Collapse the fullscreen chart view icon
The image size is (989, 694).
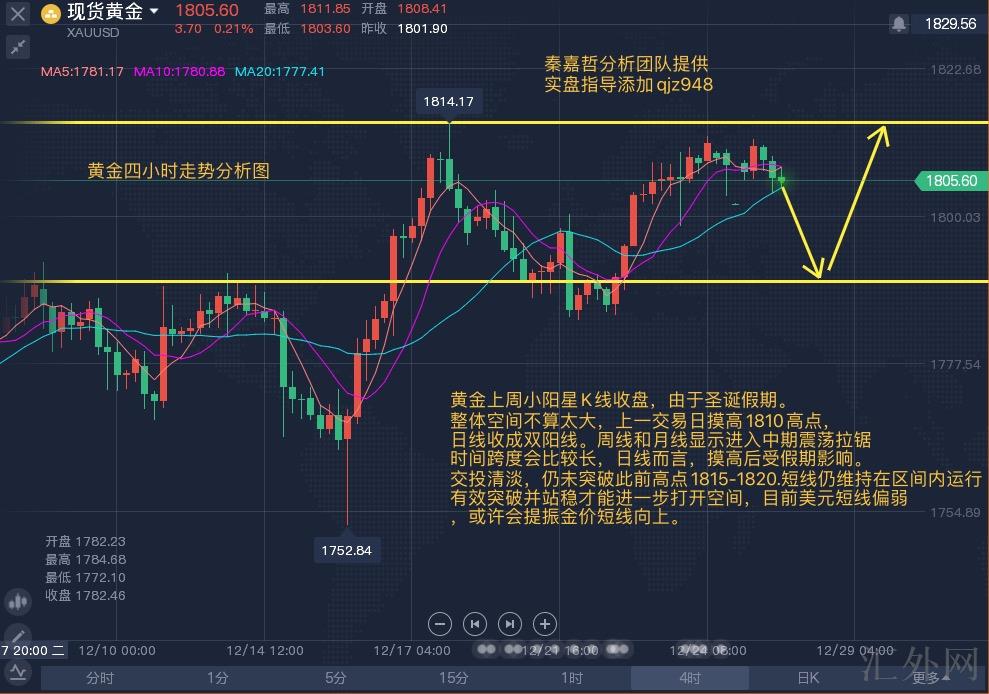[18, 47]
